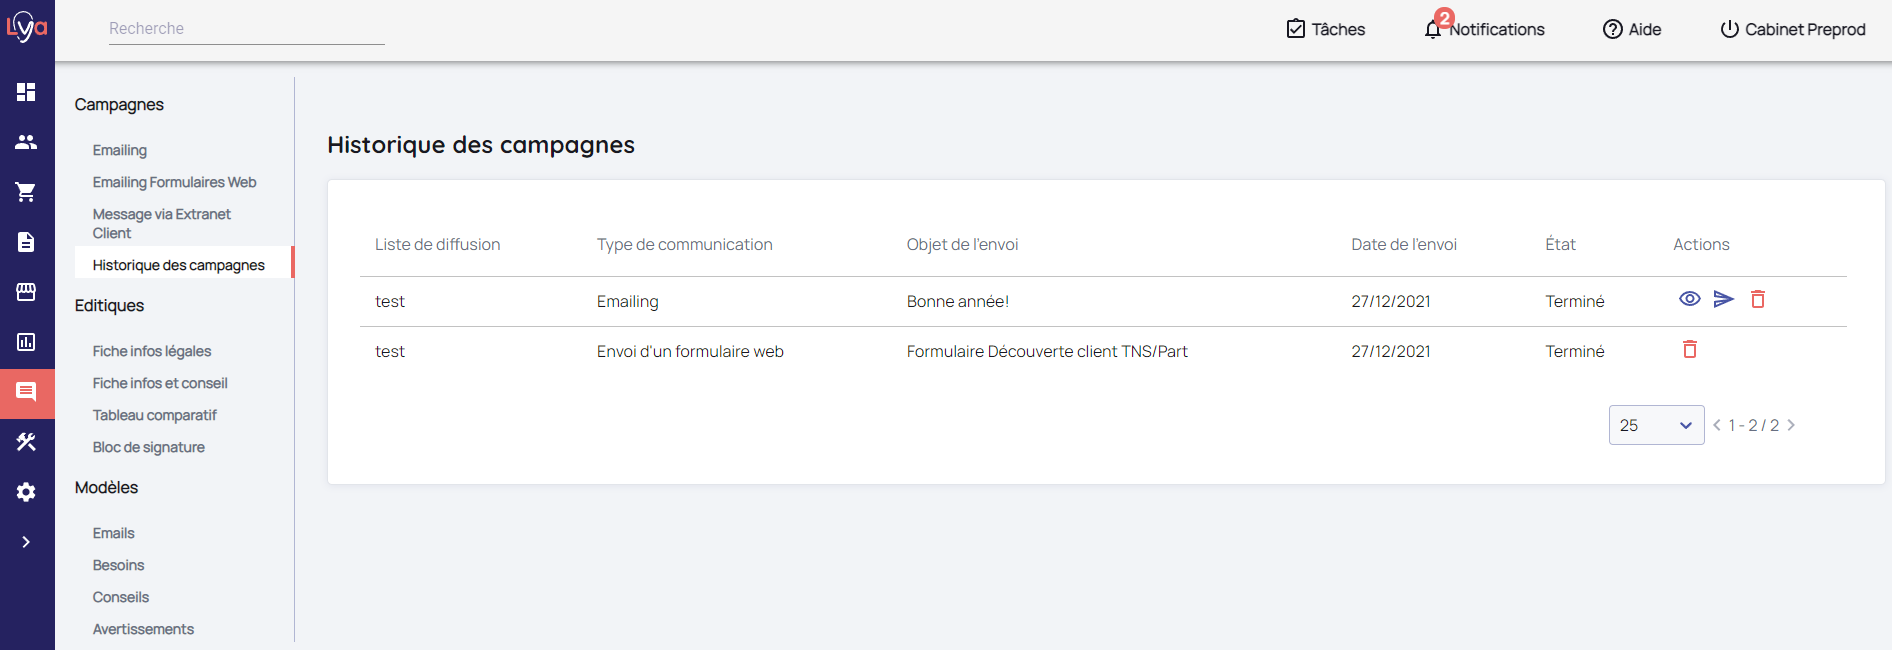
Task: Open the settings gear in the sidebar
Action: coord(26,492)
